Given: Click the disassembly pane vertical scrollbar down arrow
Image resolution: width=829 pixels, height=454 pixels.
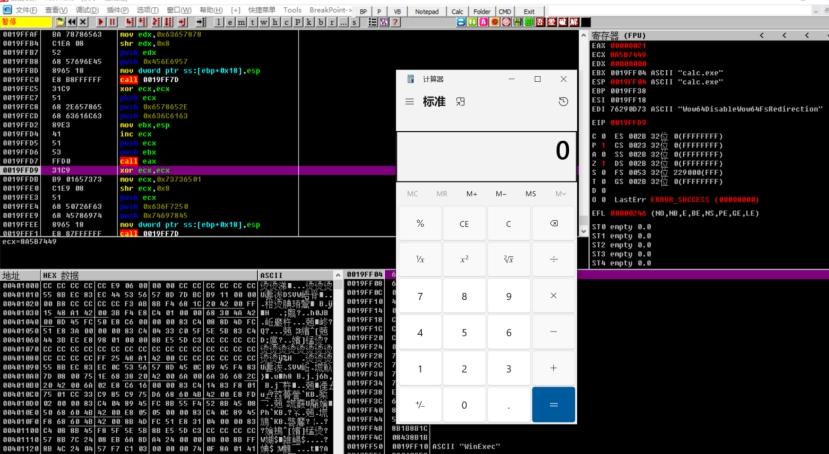Looking at the screenshot, I should [584, 231].
